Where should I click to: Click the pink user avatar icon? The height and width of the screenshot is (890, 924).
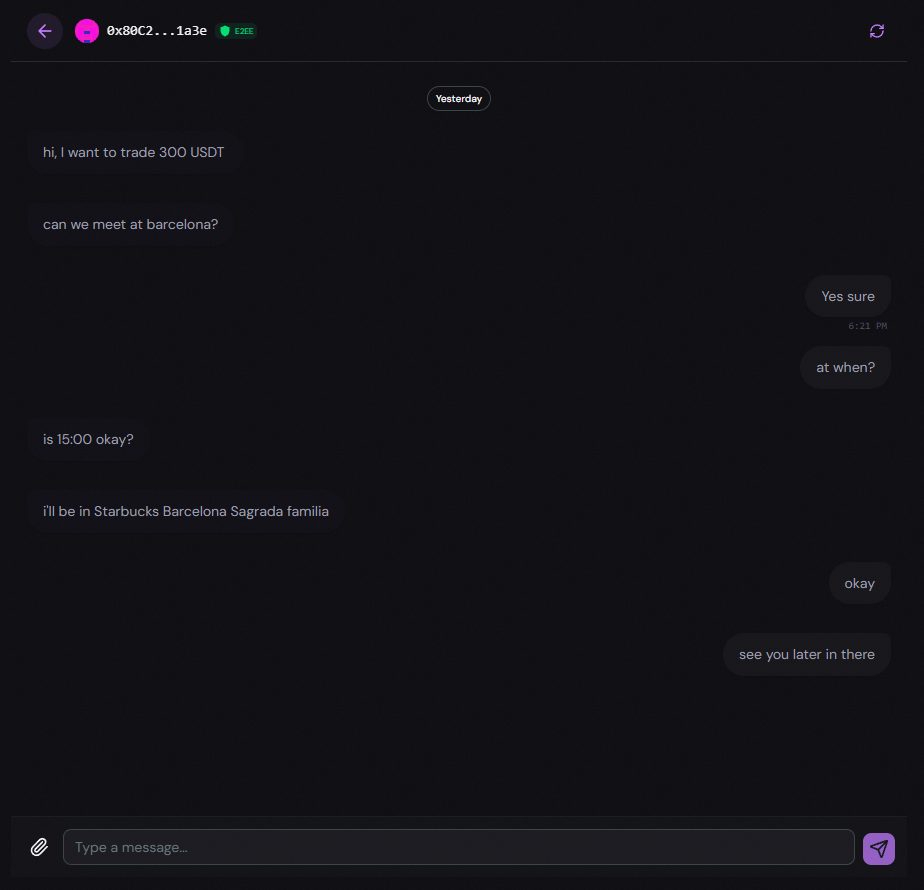(x=87, y=31)
